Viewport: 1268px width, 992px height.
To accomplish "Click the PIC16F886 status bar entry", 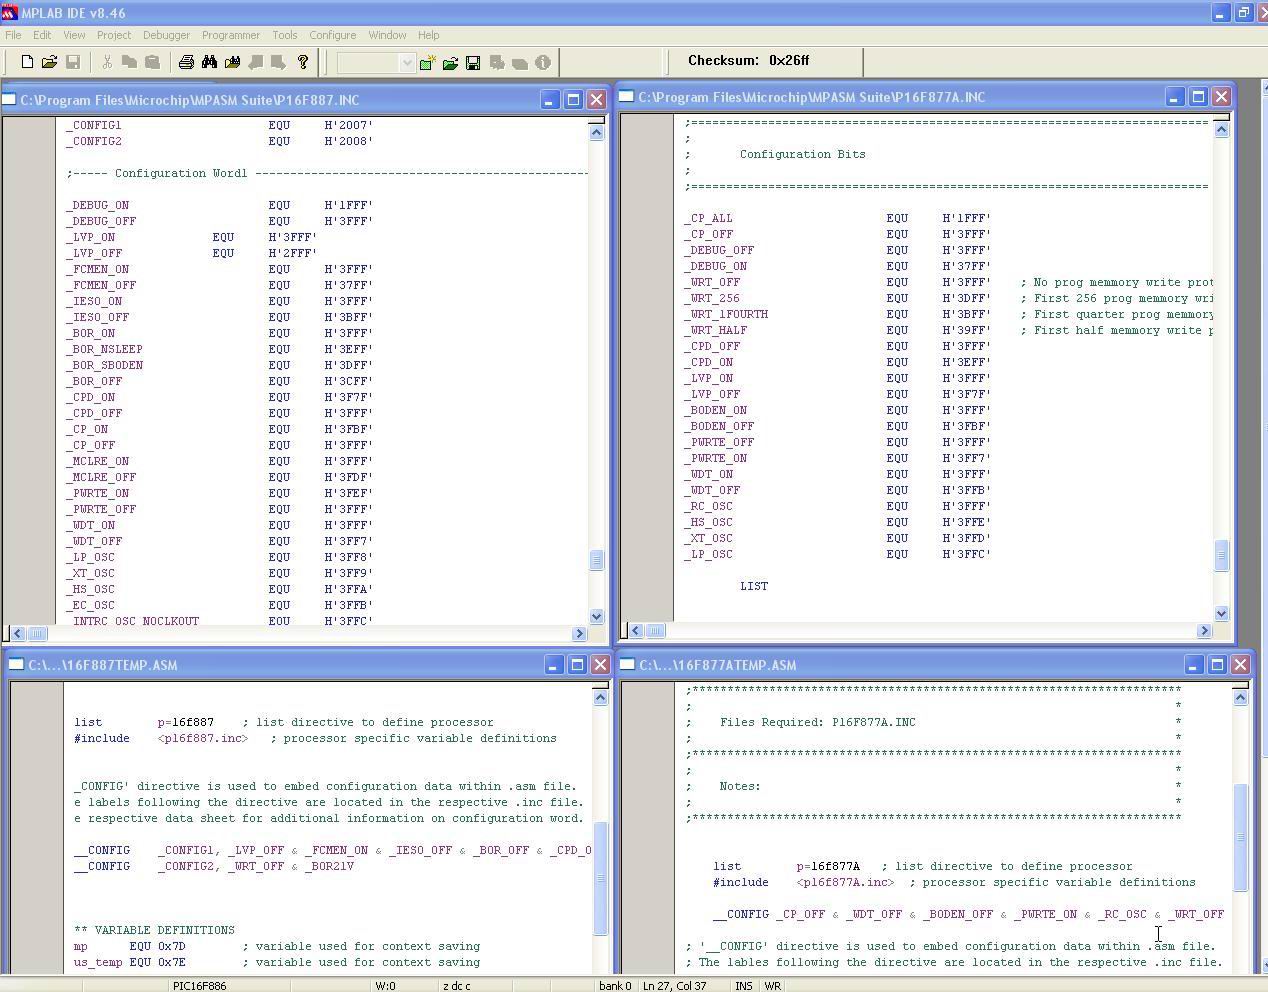I will pos(199,985).
